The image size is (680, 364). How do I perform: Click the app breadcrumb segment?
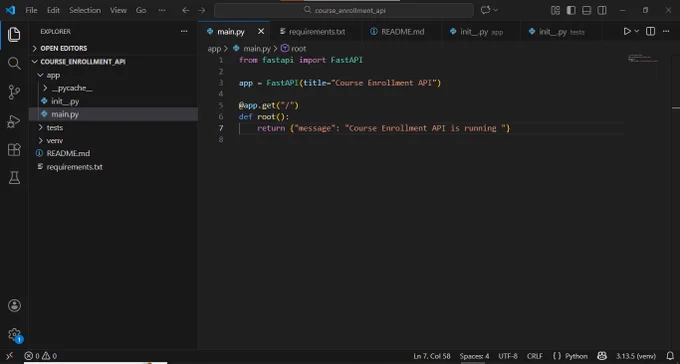click(x=214, y=49)
